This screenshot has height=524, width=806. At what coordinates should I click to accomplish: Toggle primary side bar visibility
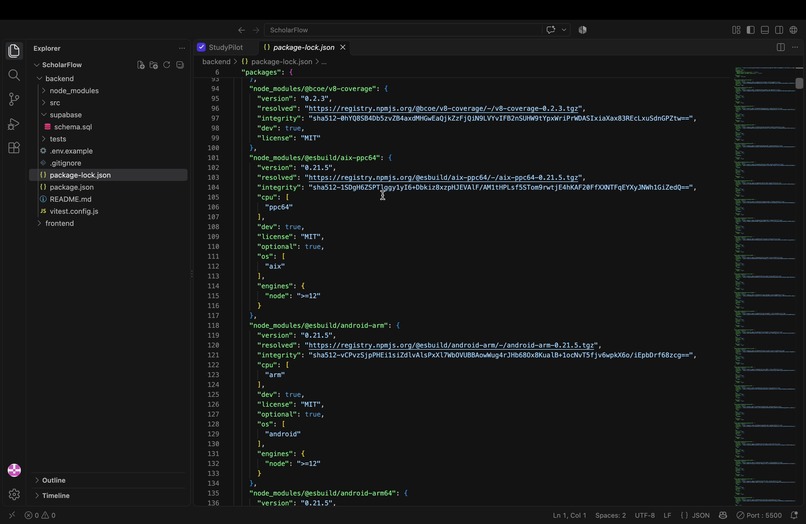coord(750,30)
